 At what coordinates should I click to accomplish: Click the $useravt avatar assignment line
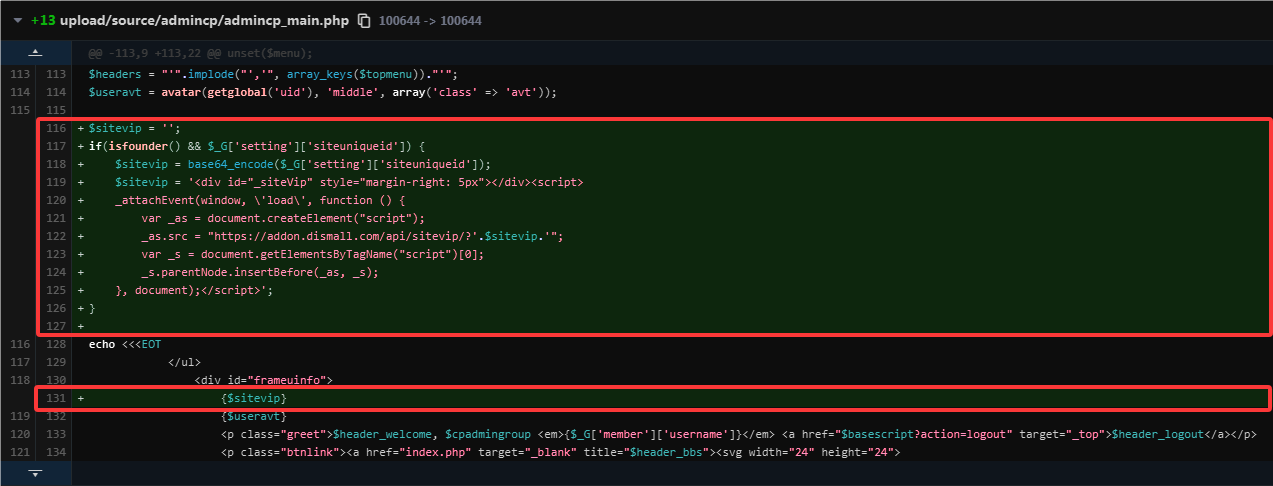pos(321,92)
